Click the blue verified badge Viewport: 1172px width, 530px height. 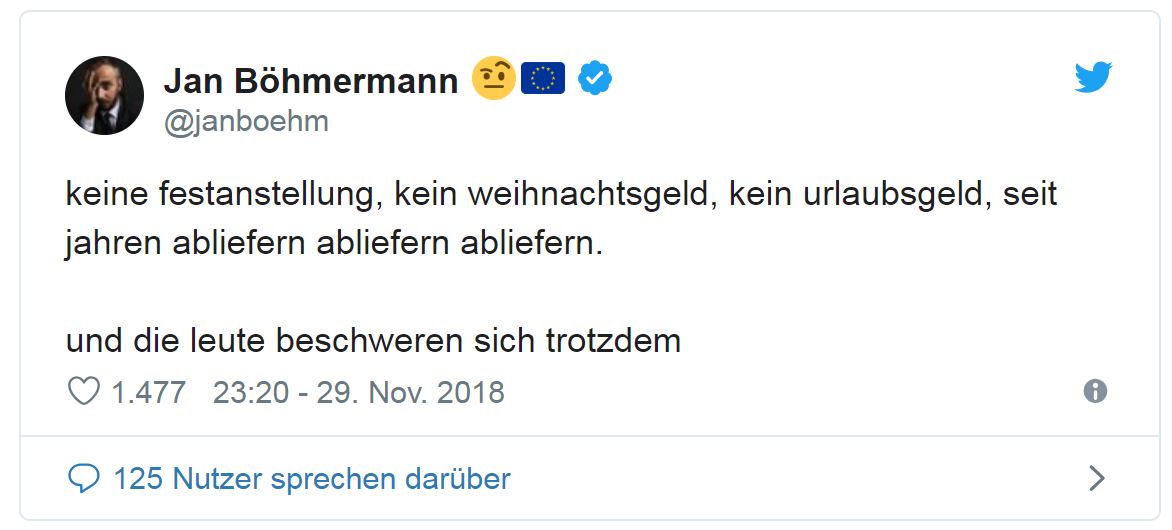pos(596,78)
